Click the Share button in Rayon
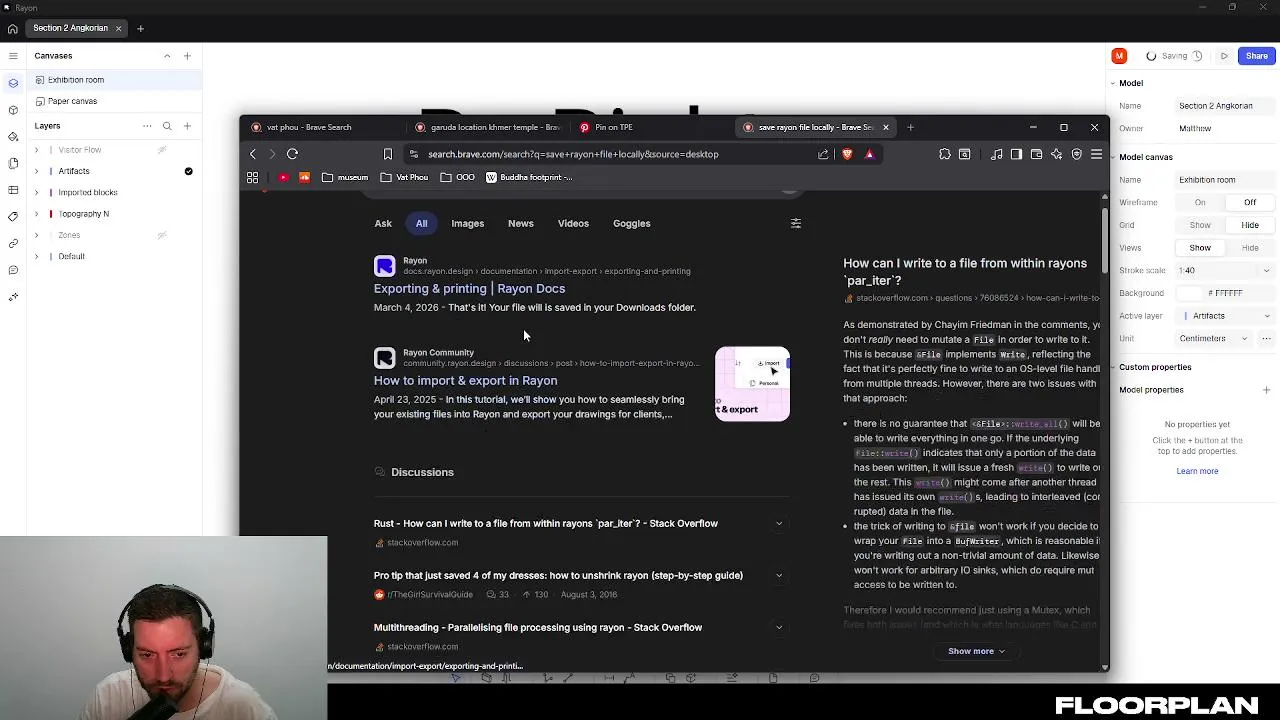Viewport: 1280px width, 720px height. click(1257, 56)
